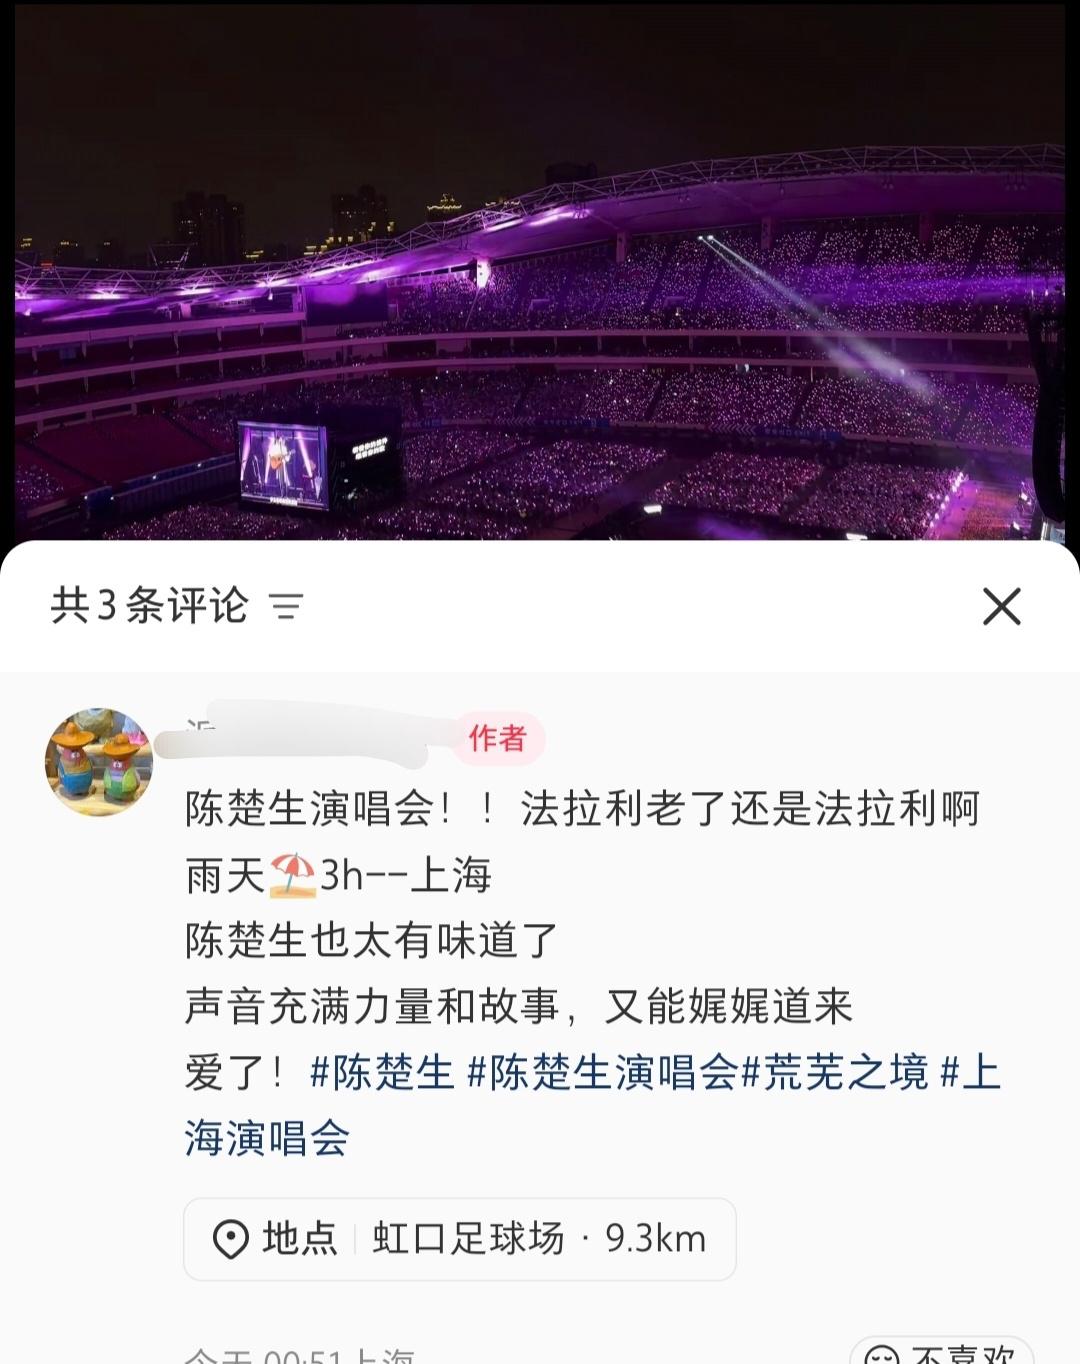The width and height of the screenshot is (1080, 1364).
Task: Tap the 作者 author badge
Action: click(x=497, y=738)
